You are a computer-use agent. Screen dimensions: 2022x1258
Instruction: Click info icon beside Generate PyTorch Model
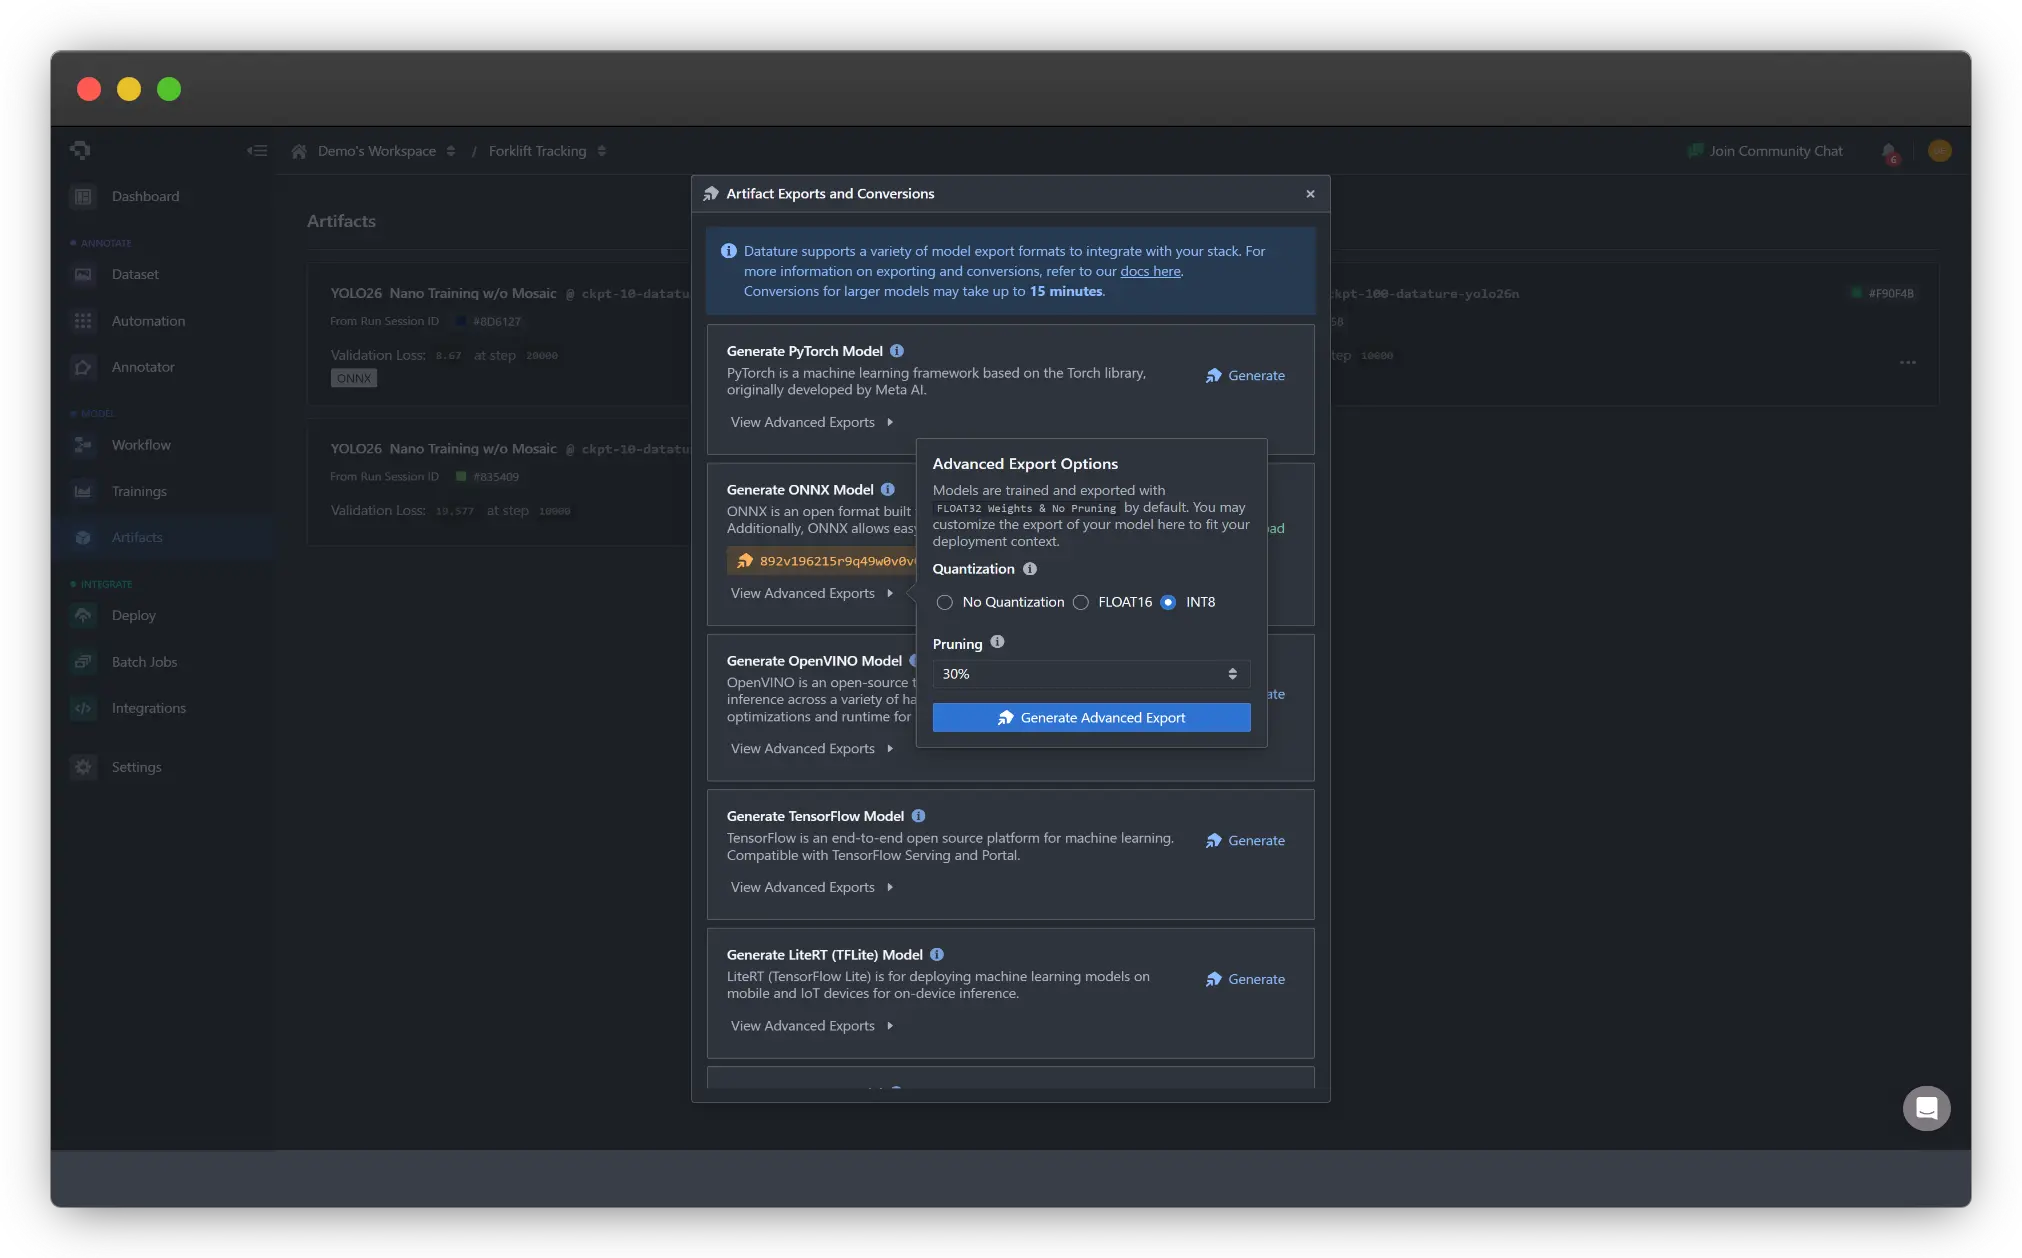896,351
